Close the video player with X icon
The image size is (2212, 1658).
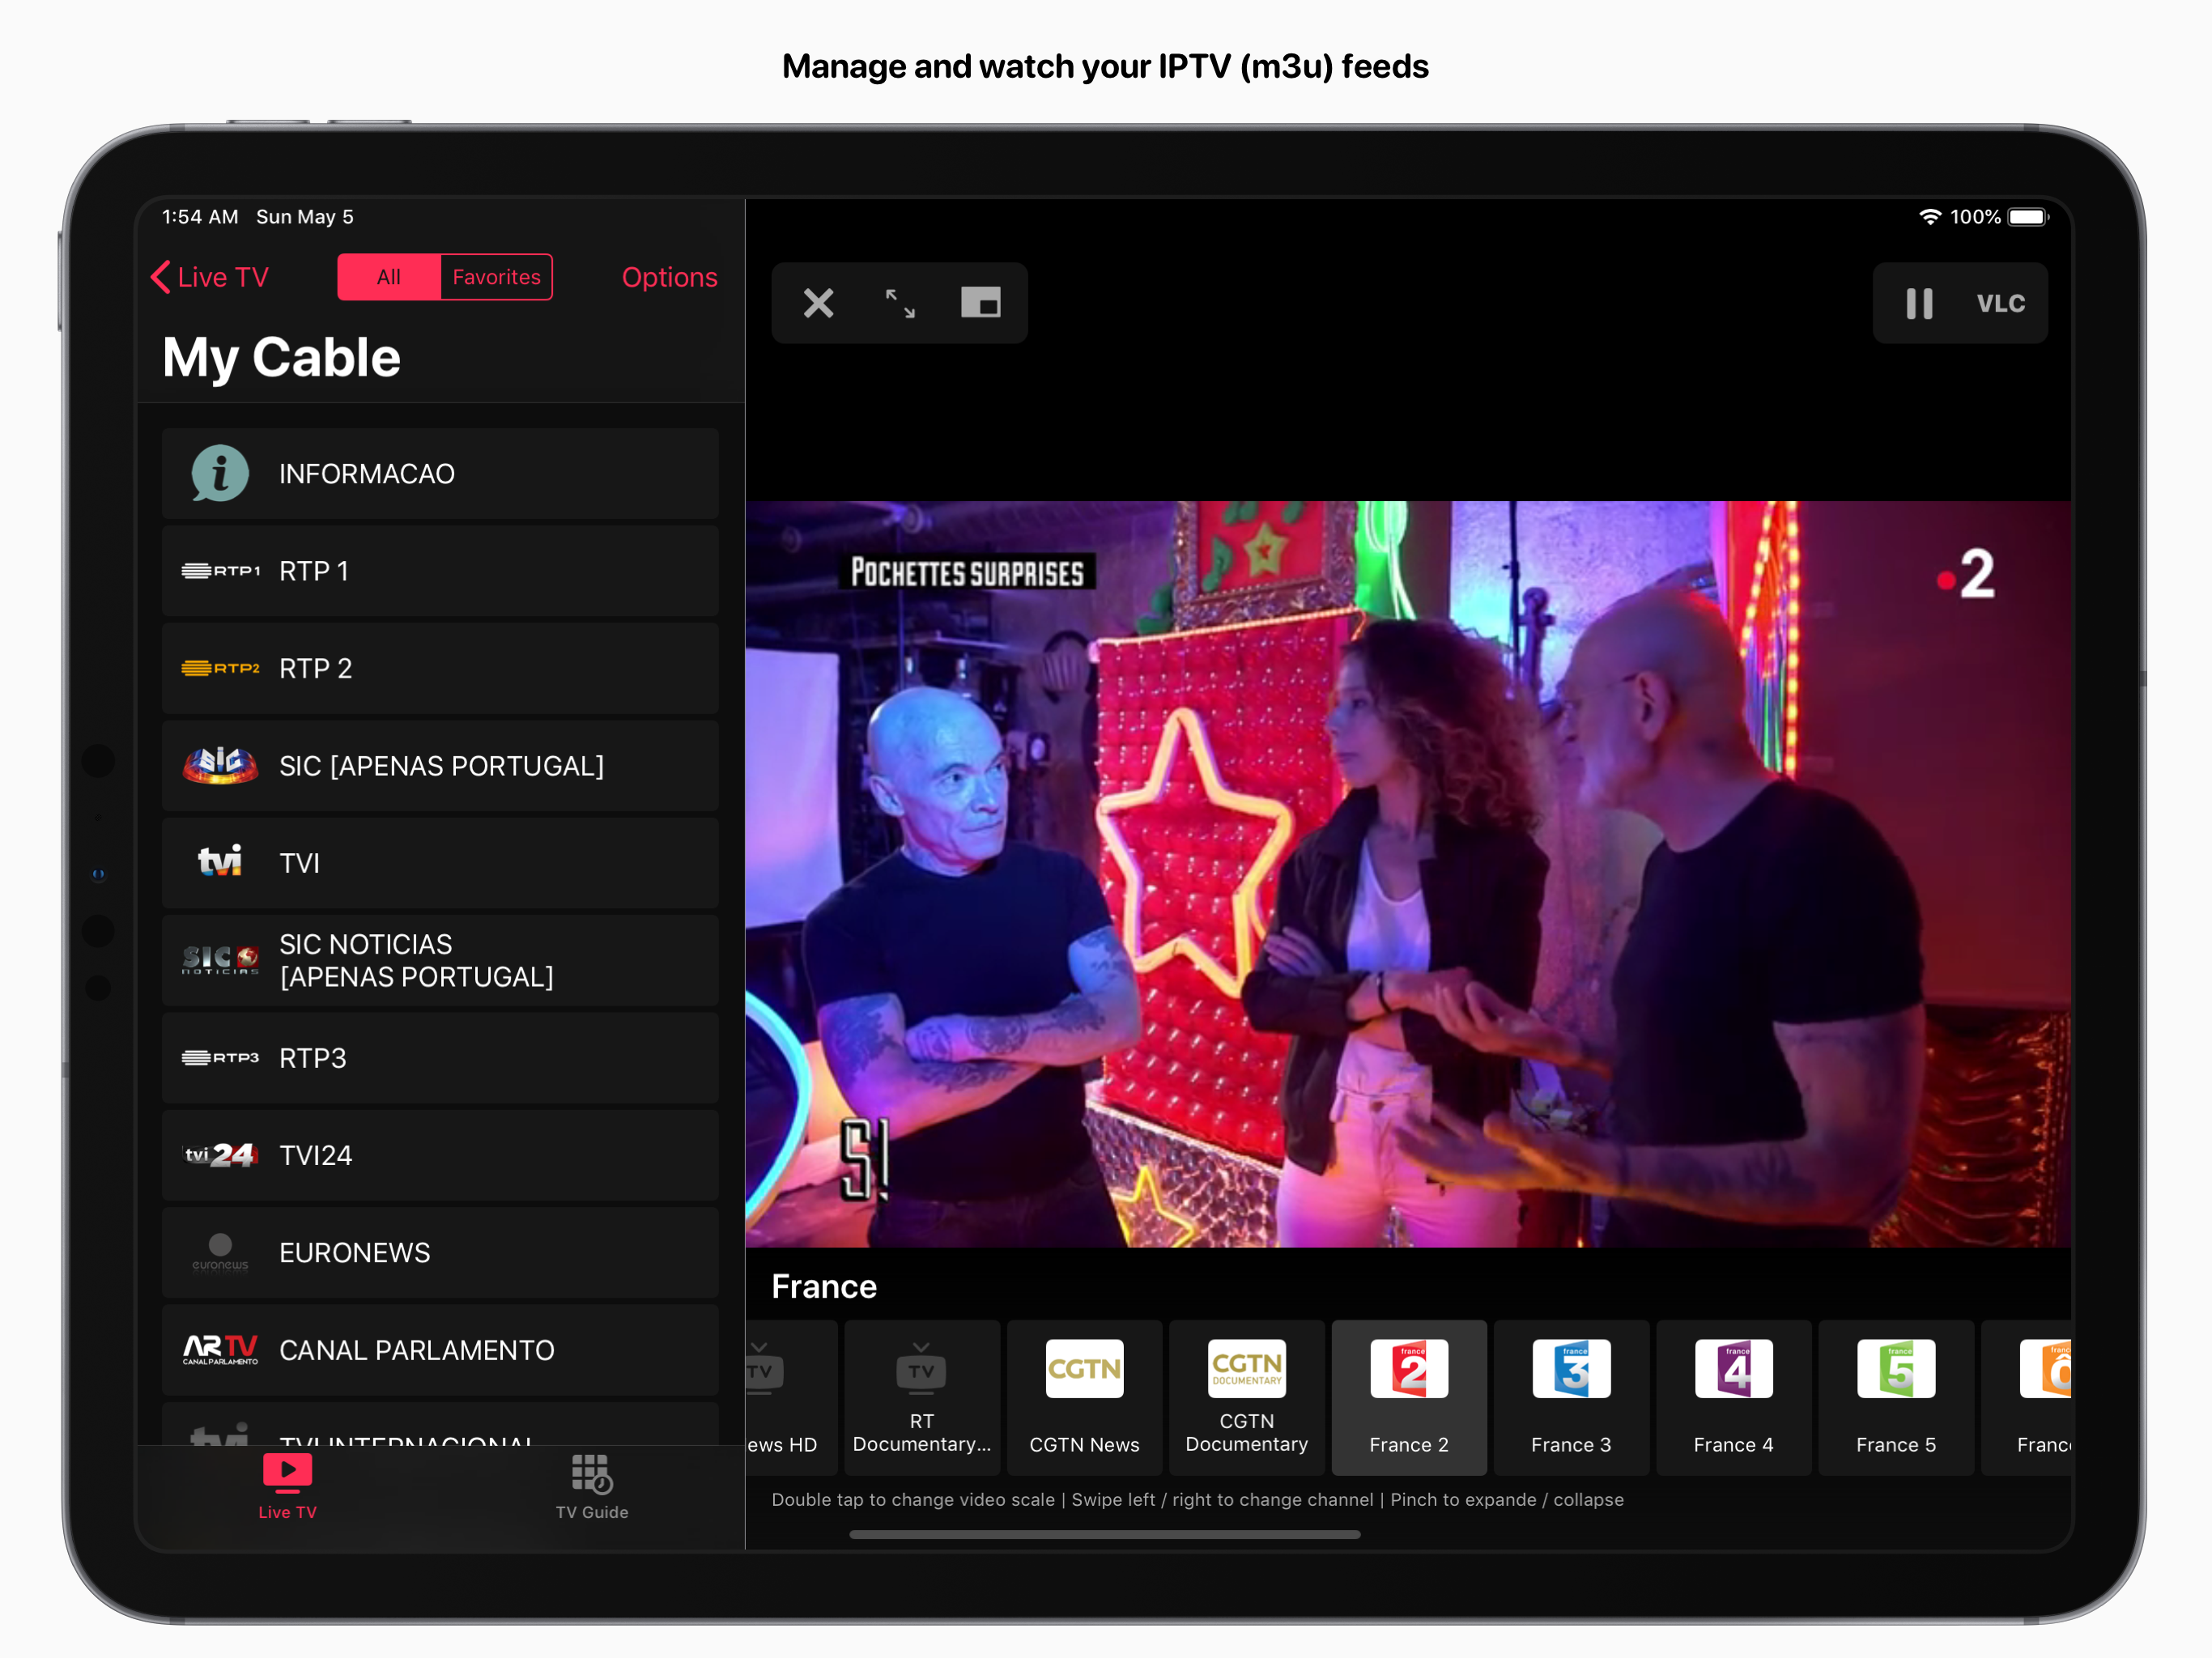[818, 303]
